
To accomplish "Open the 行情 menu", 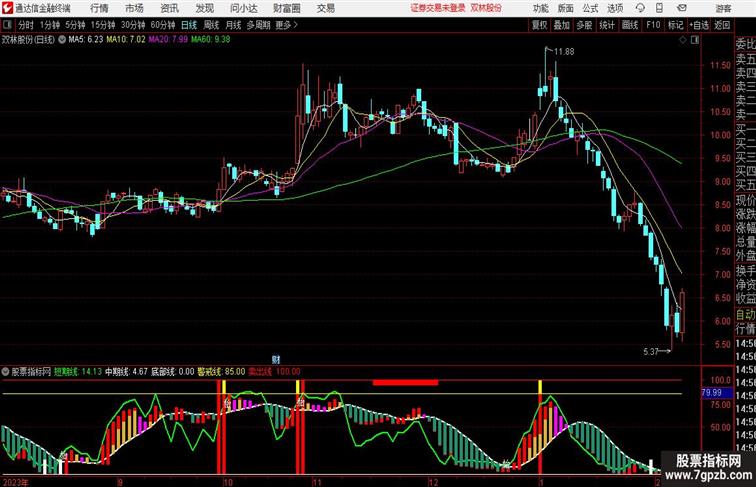I will point(99,8).
